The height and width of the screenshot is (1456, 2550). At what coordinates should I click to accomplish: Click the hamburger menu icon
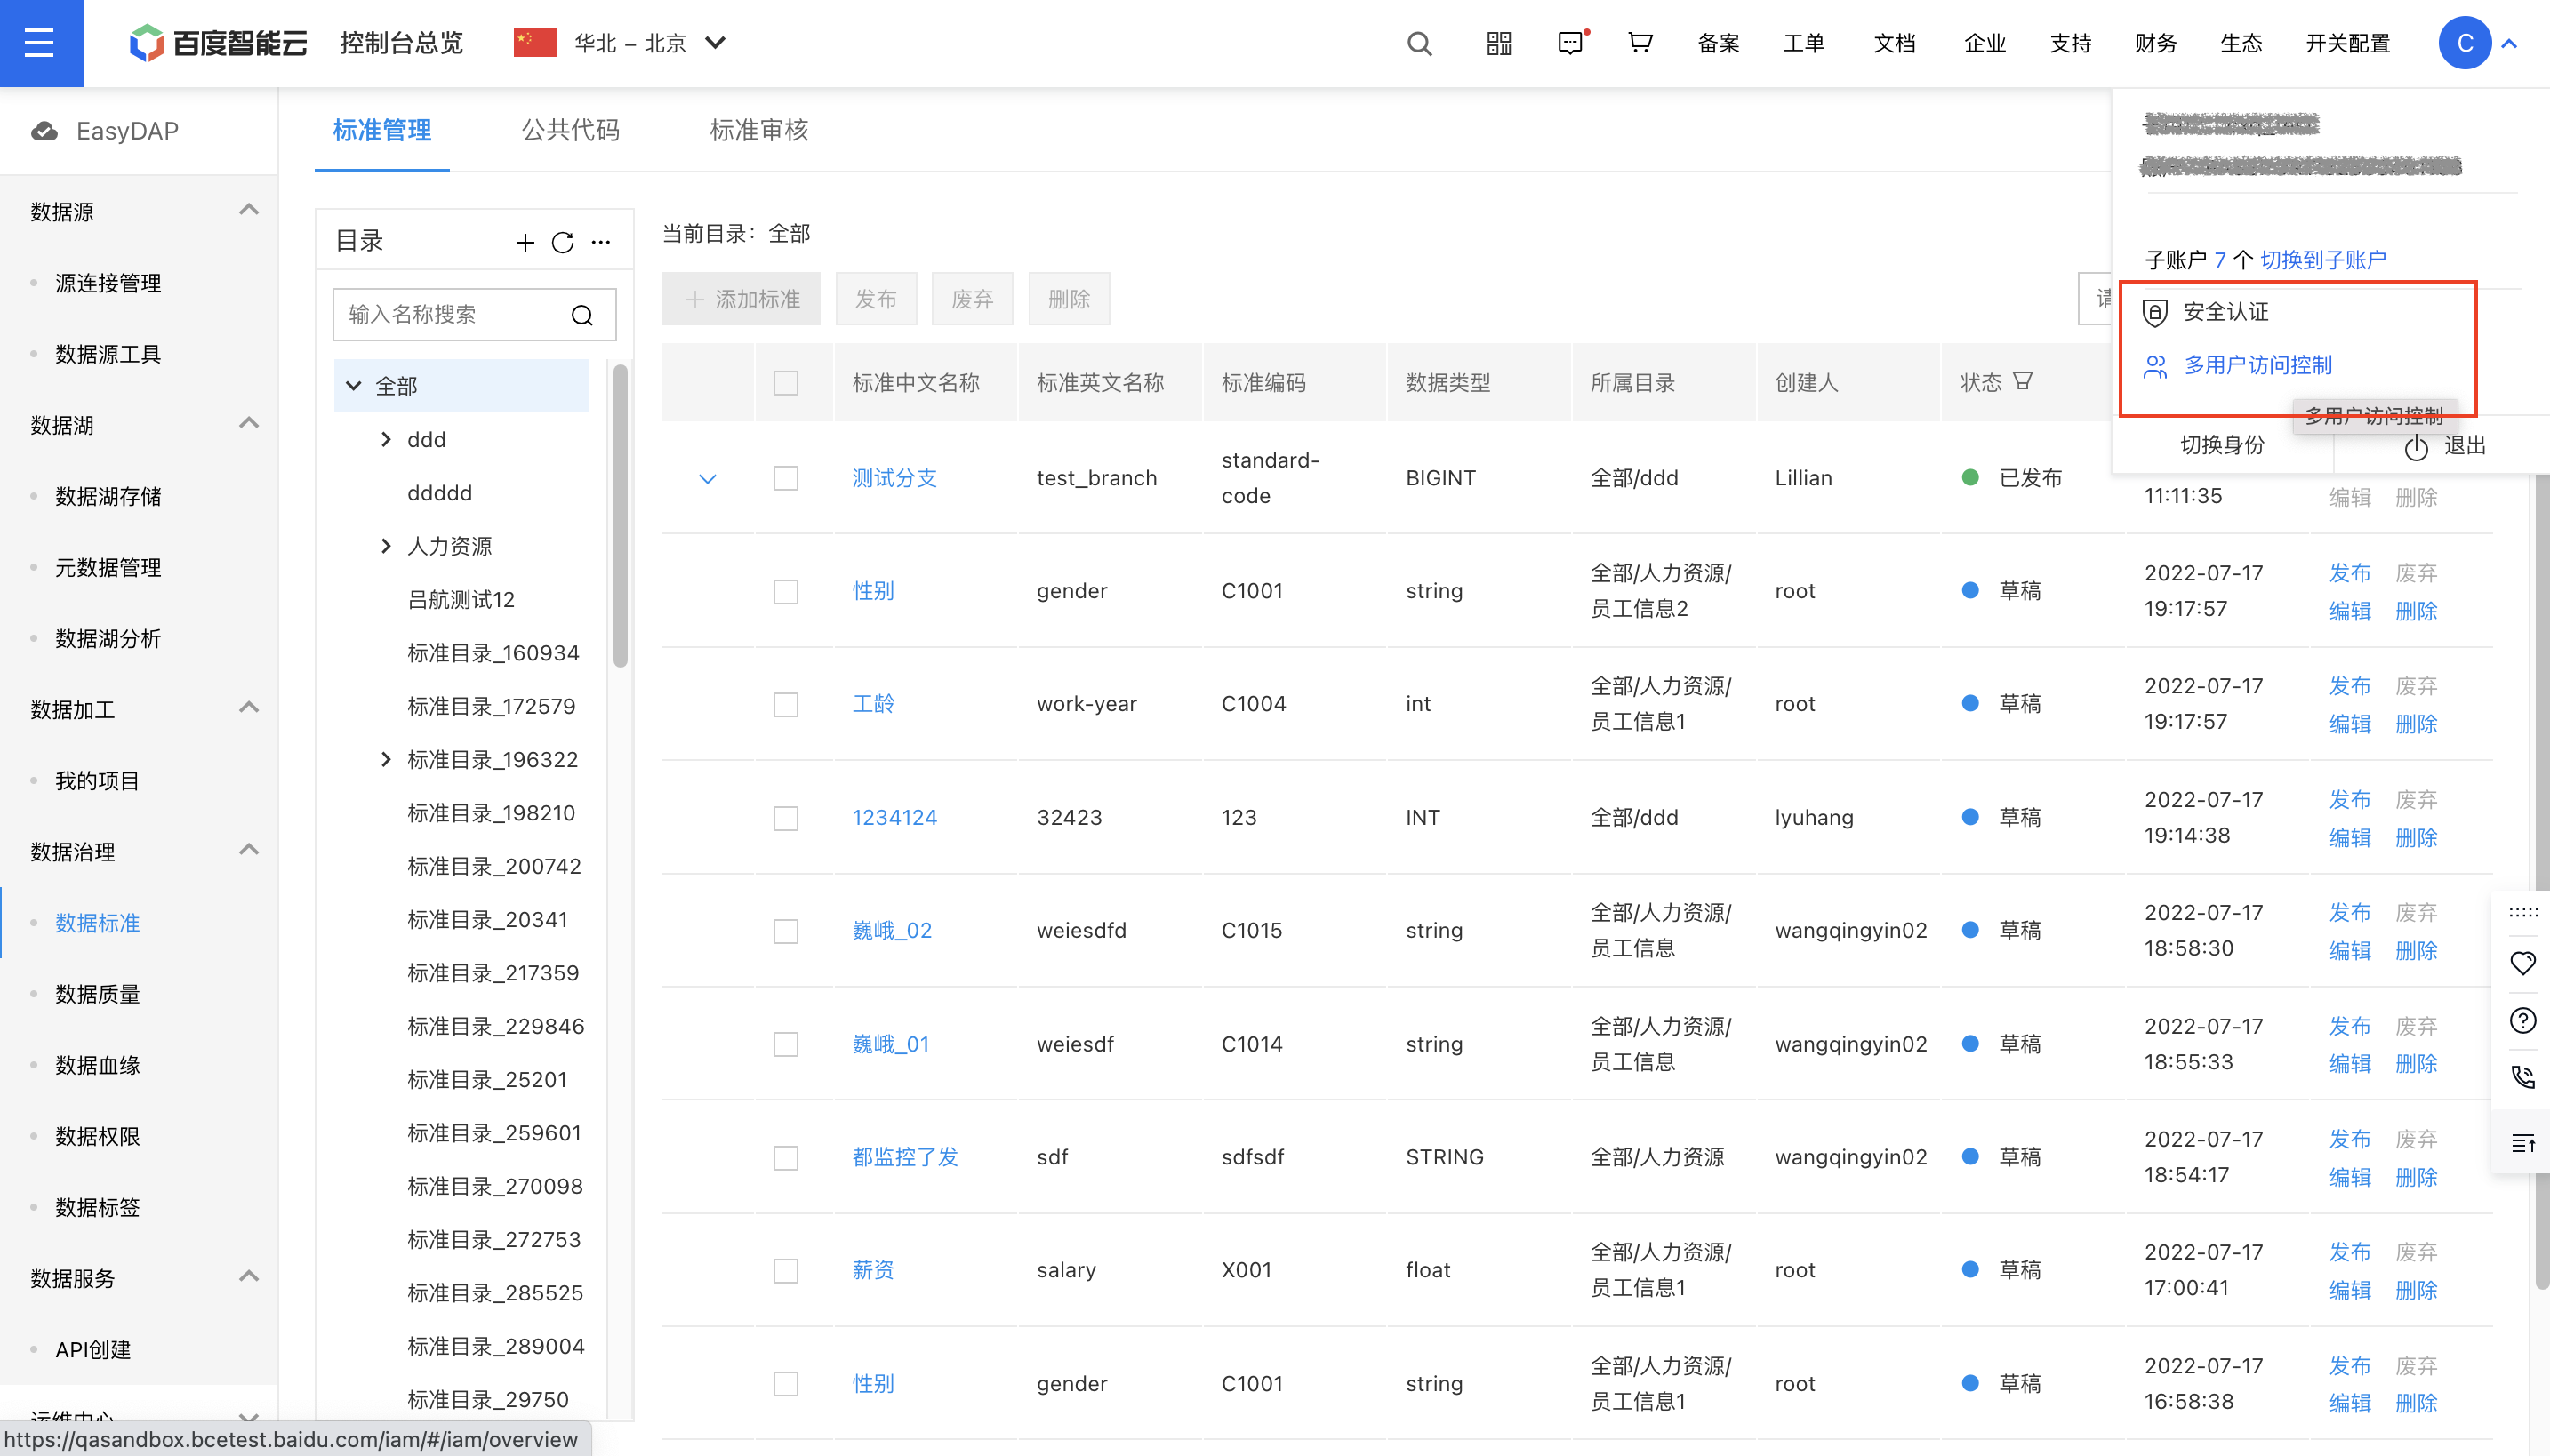coord(40,43)
